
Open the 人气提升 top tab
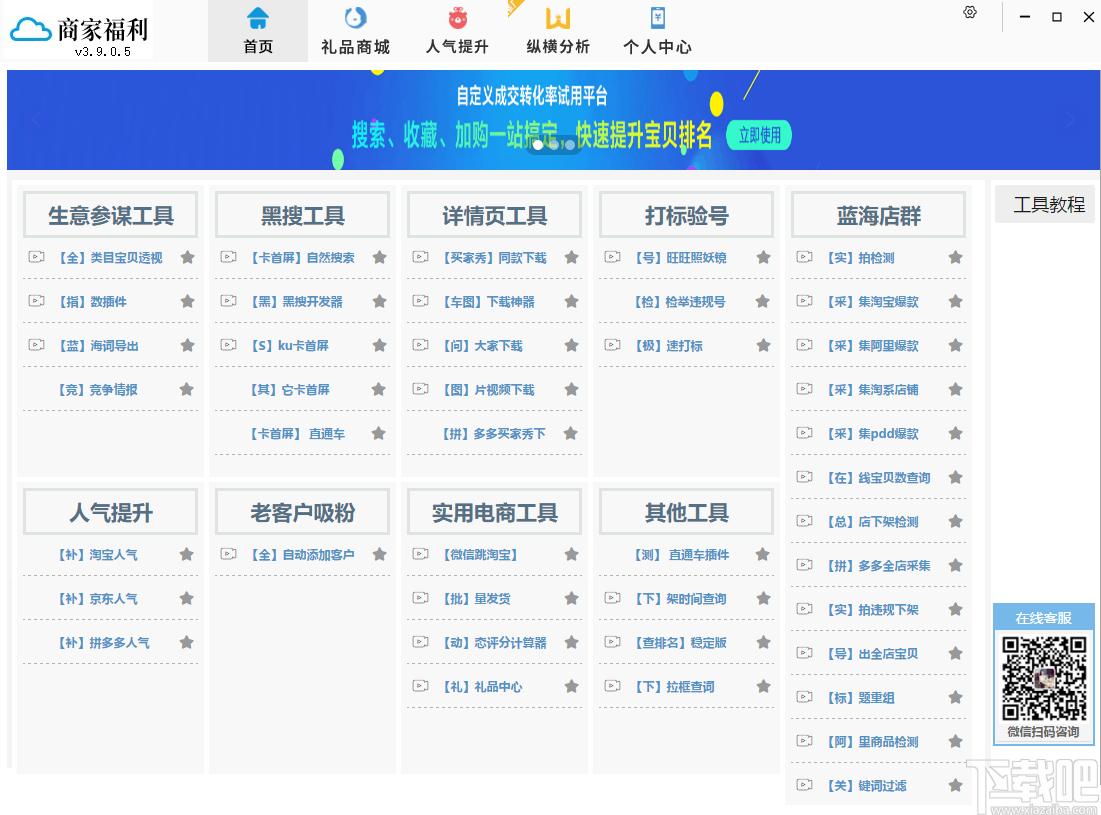point(457,31)
